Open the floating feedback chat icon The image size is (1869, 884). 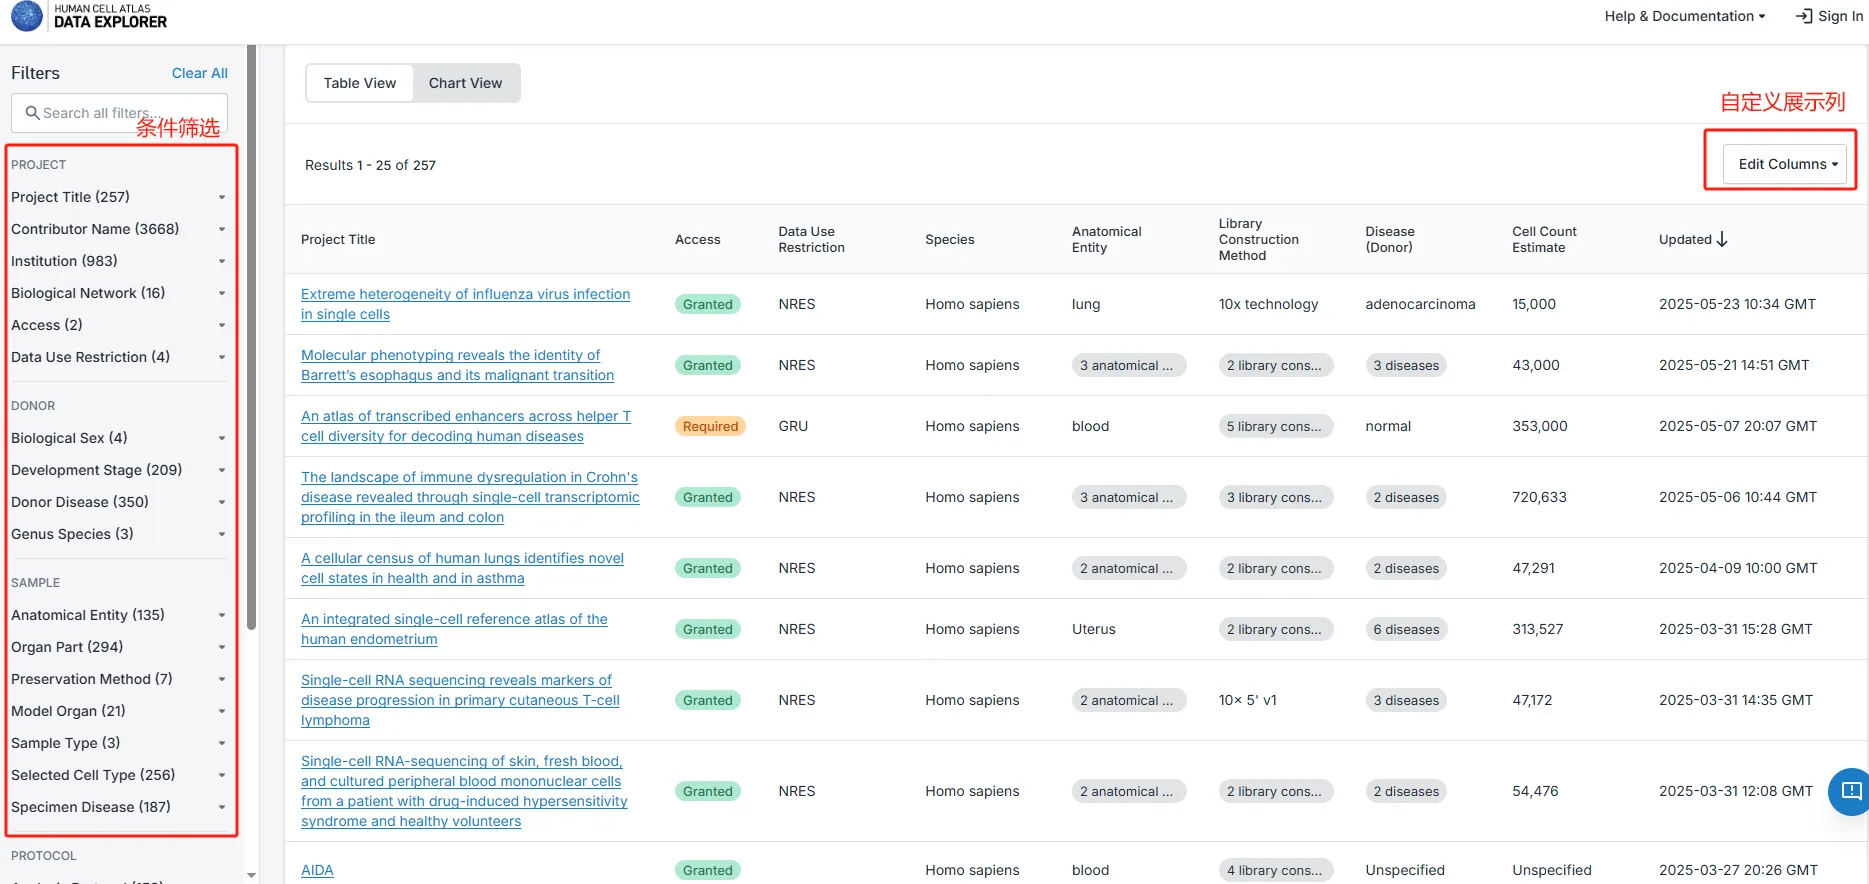tap(1850, 792)
